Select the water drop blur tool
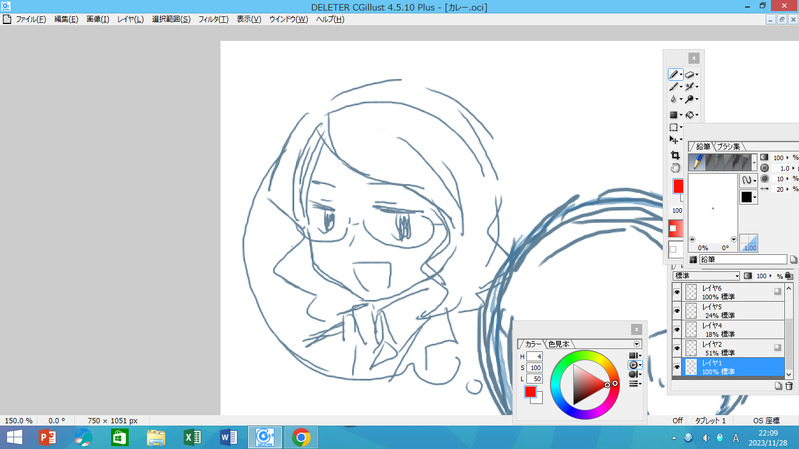 point(674,99)
